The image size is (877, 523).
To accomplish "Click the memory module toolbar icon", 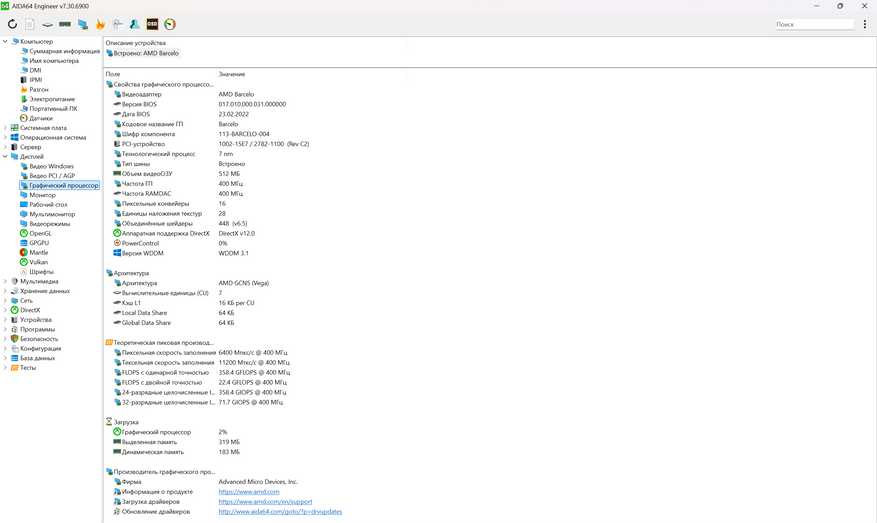I will 65,24.
